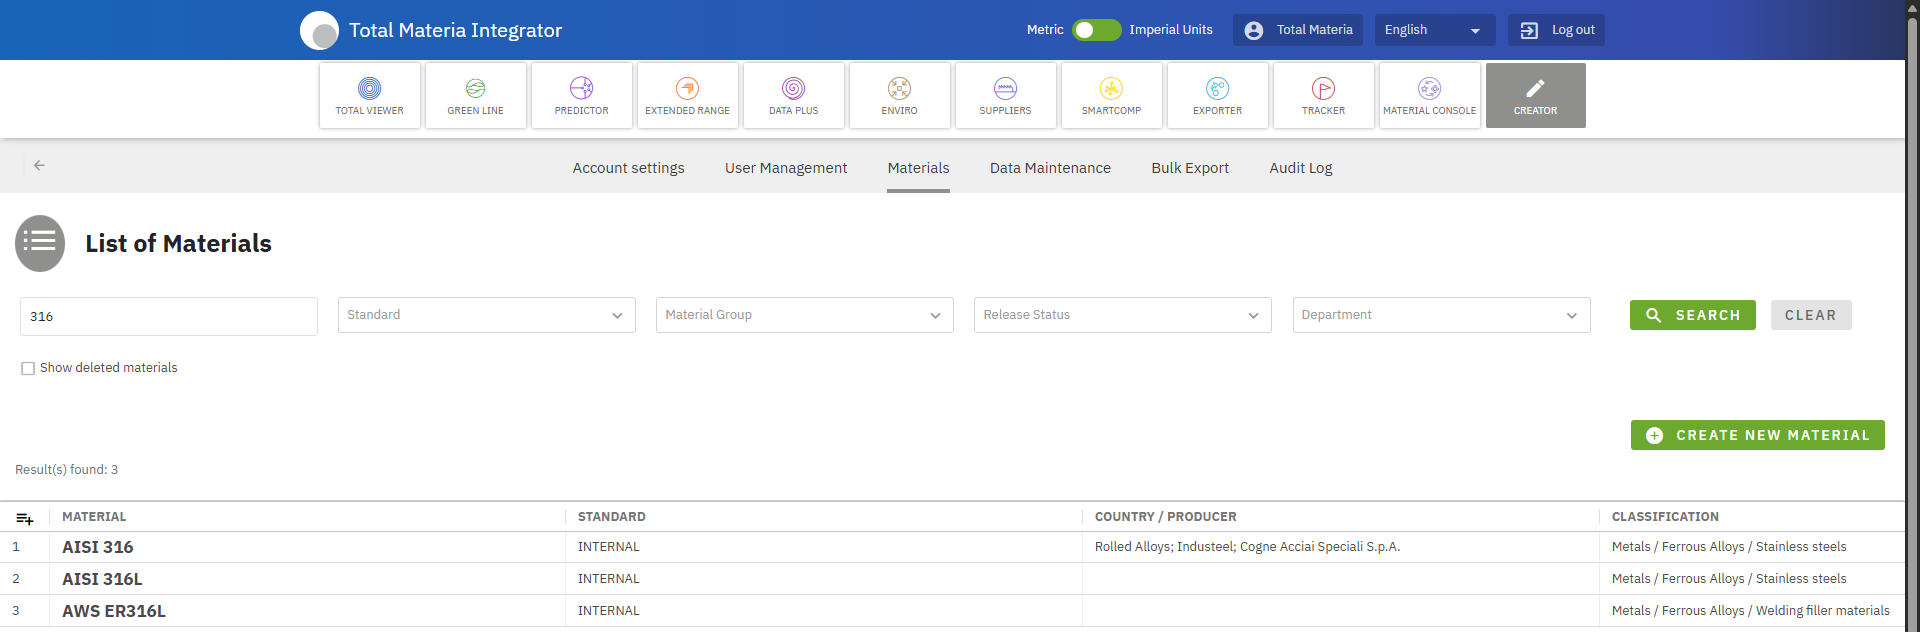This screenshot has height=632, width=1920.
Task: Open the SmartComp module
Action: coord(1111,96)
